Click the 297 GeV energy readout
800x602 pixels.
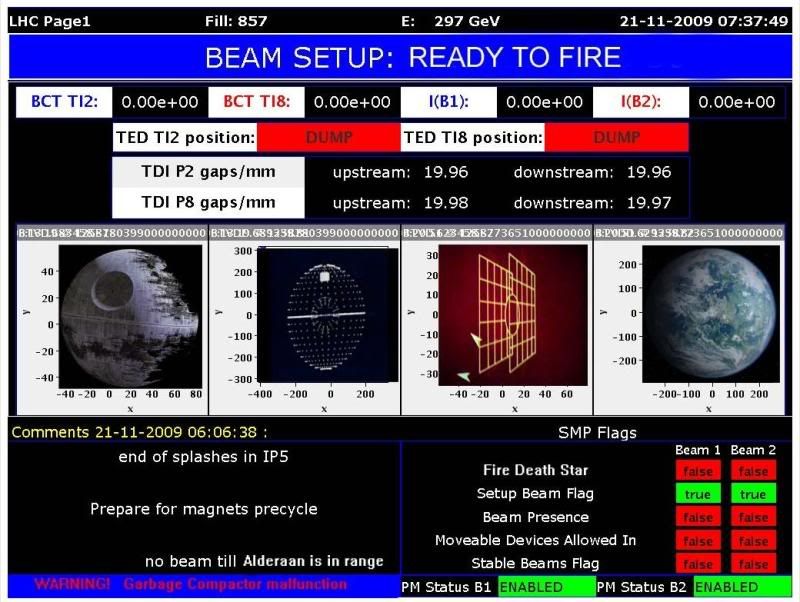coord(467,21)
